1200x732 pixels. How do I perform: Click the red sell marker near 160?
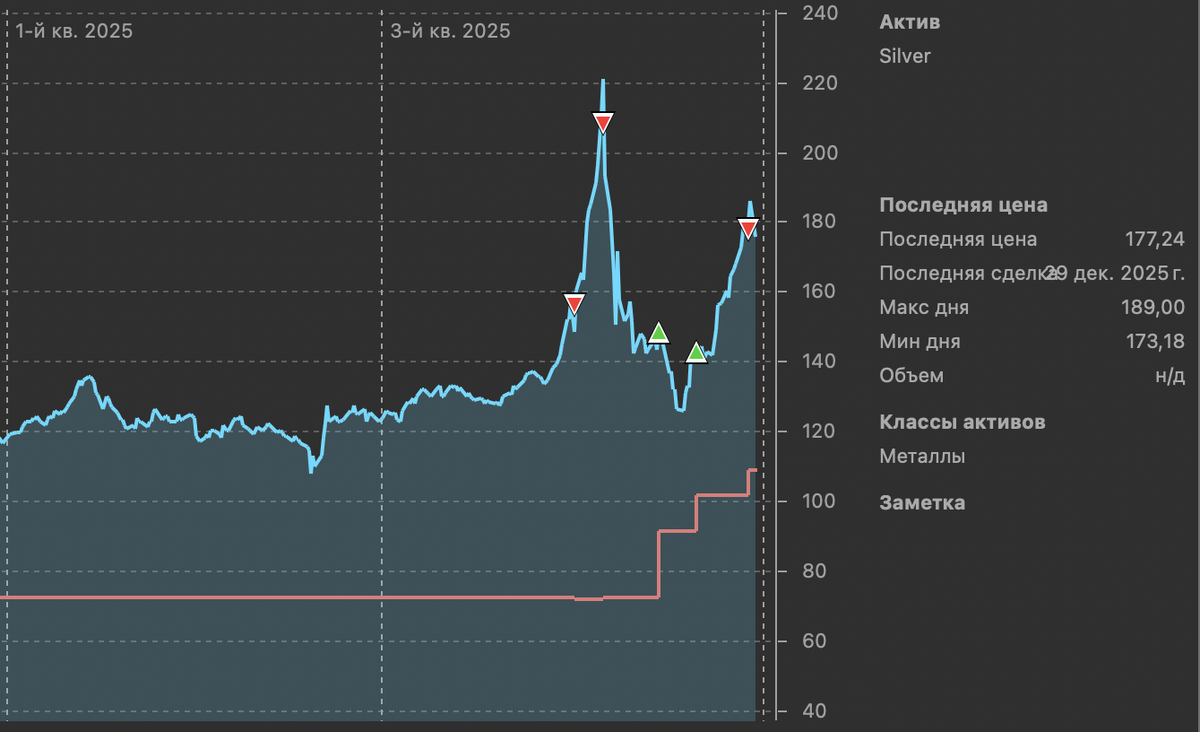(574, 304)
